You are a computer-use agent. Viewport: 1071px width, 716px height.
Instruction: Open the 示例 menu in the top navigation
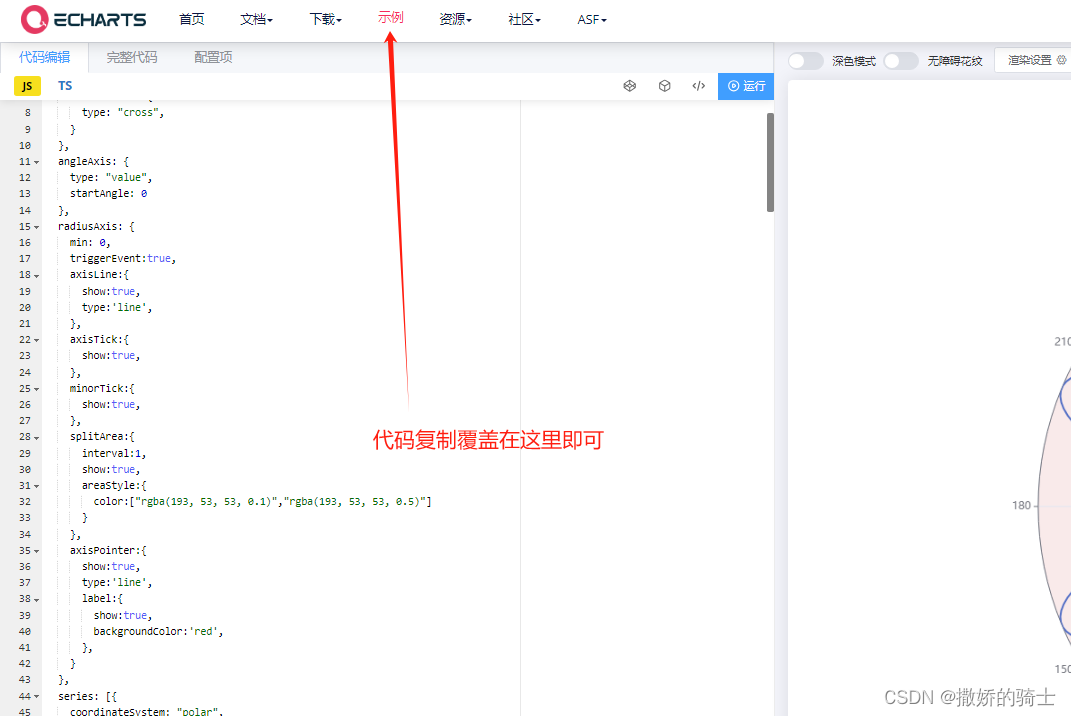[x=390, y=18]
